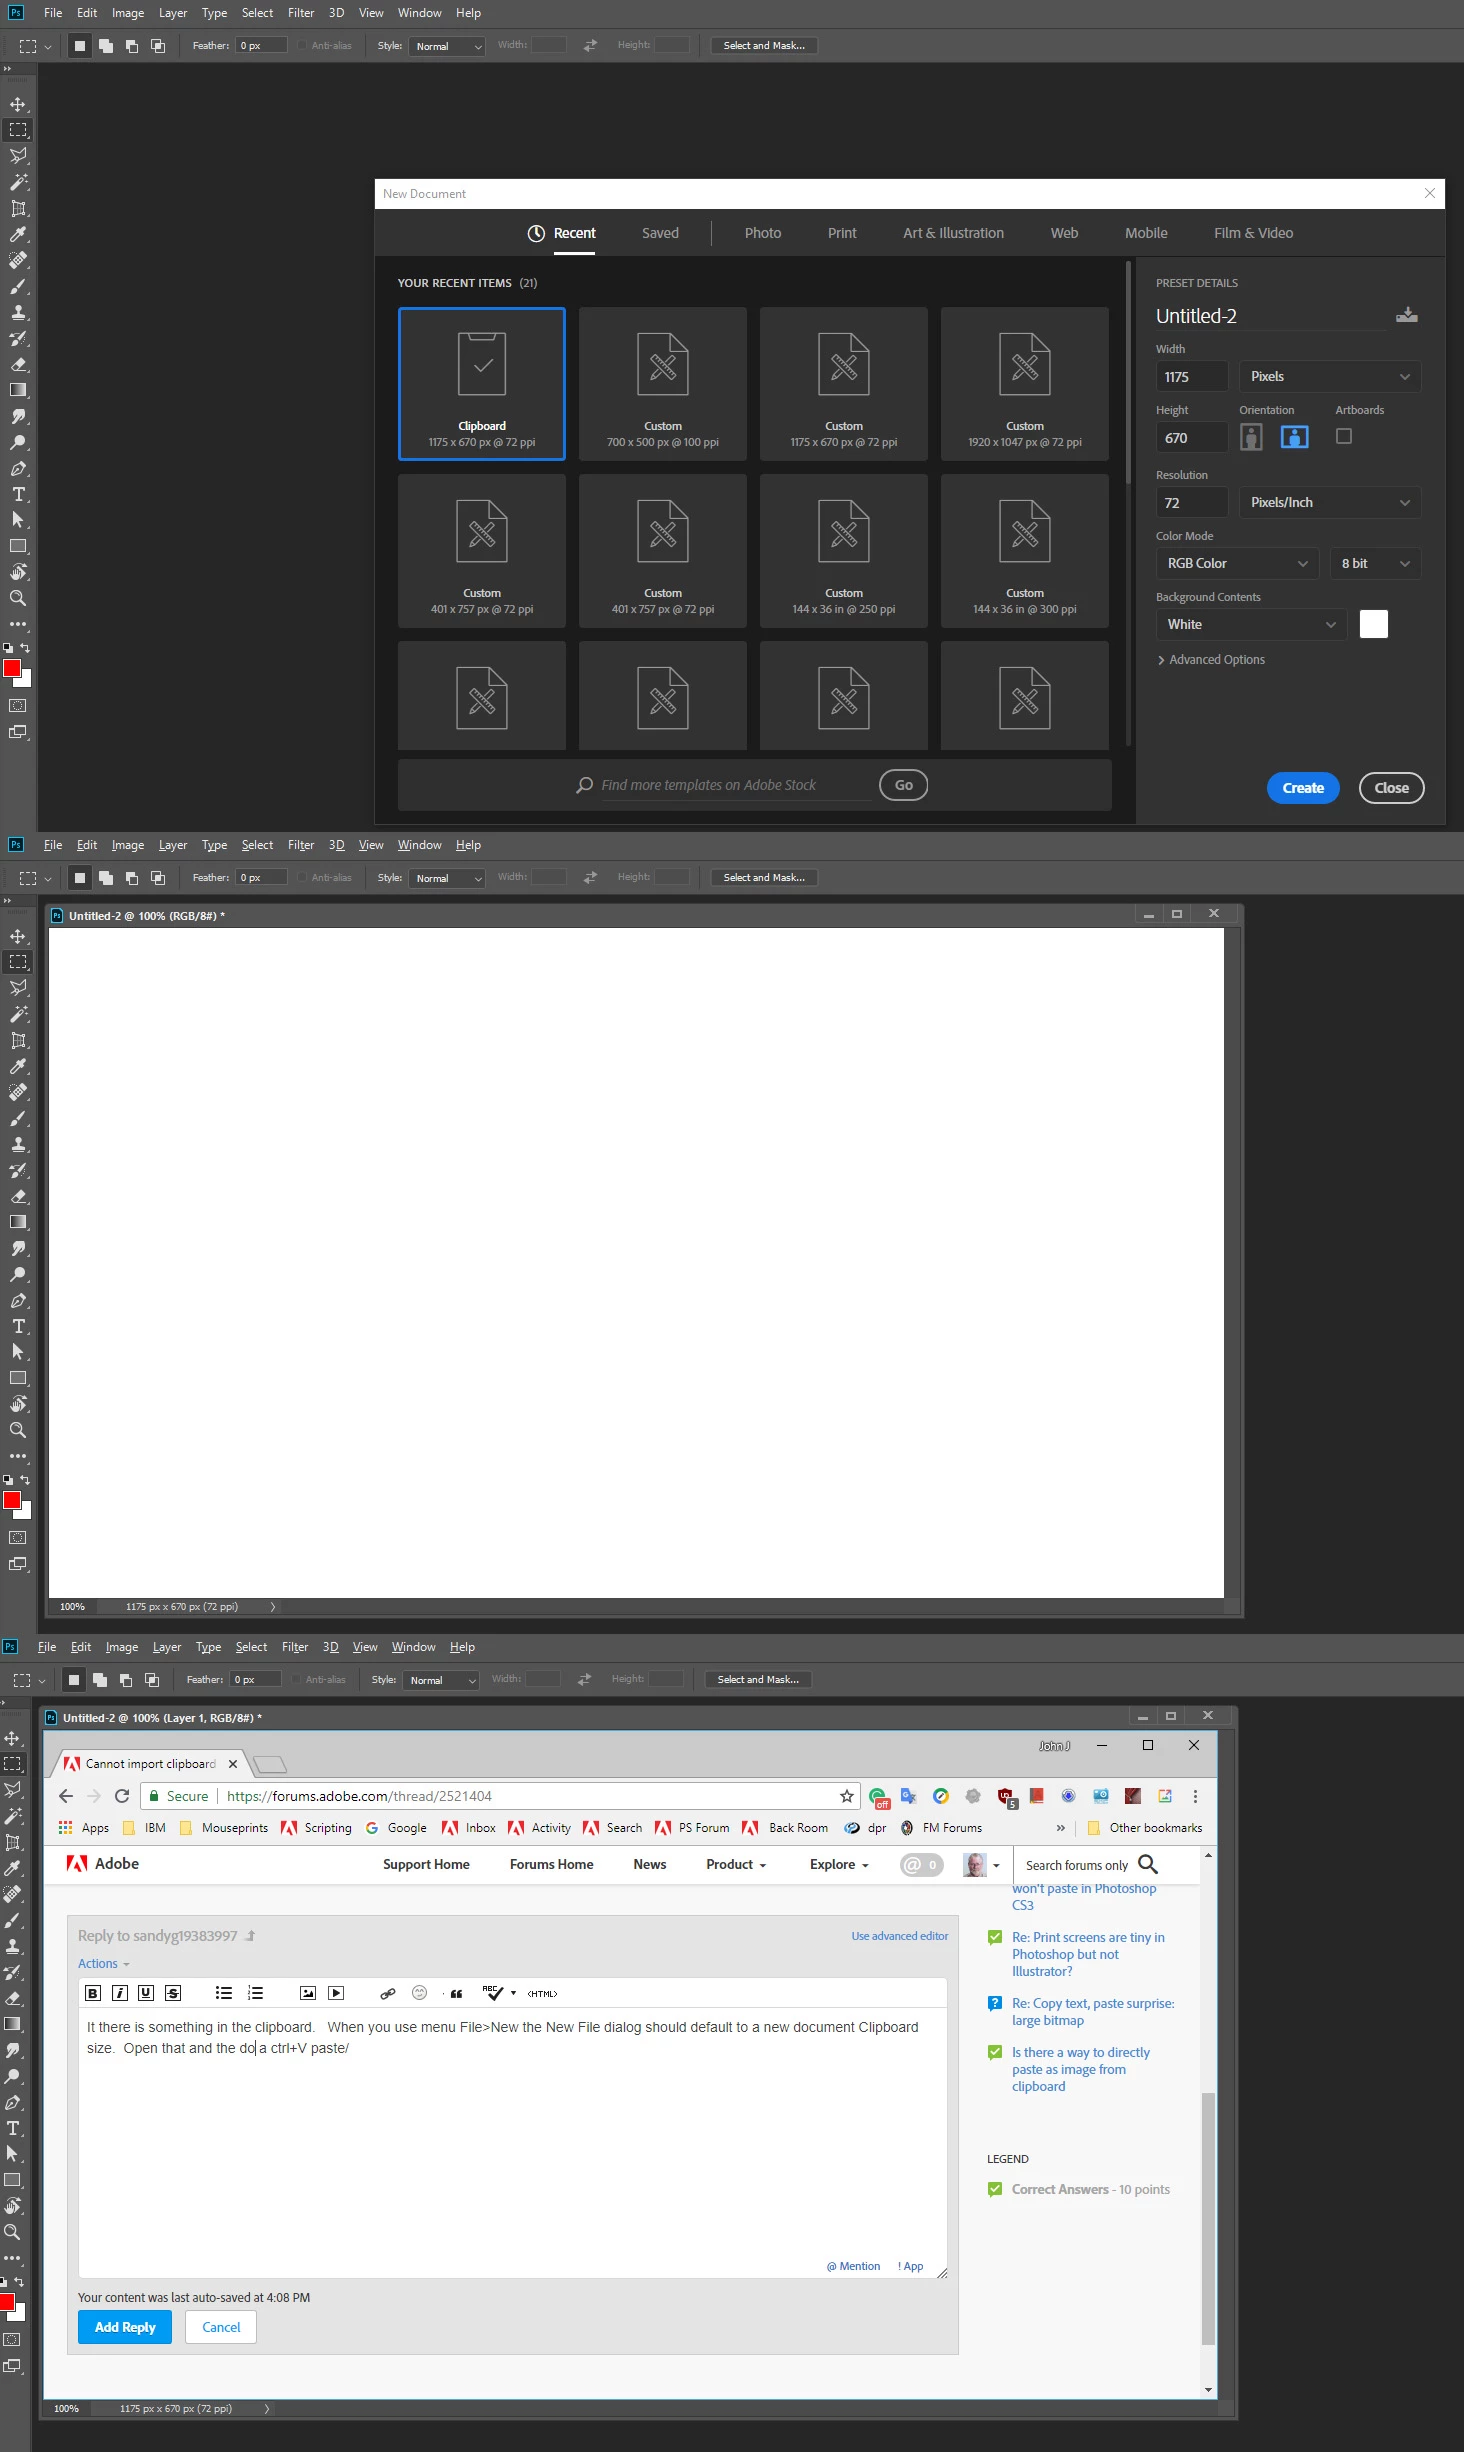Viewport: 1464px width, 2452px height.
Task: Select the Magic Wand tool beside the New Document dialog
Action: pos(18,182)
